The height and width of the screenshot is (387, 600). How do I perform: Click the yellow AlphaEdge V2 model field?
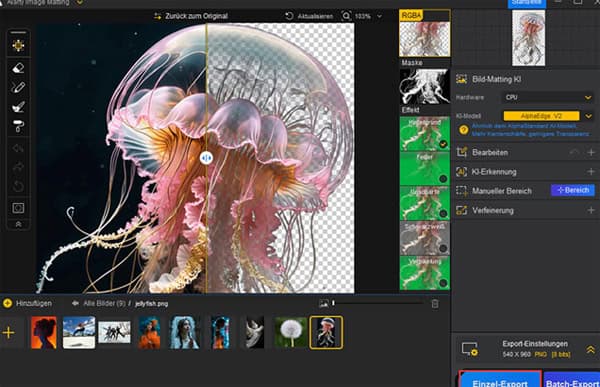pos(541,116)
